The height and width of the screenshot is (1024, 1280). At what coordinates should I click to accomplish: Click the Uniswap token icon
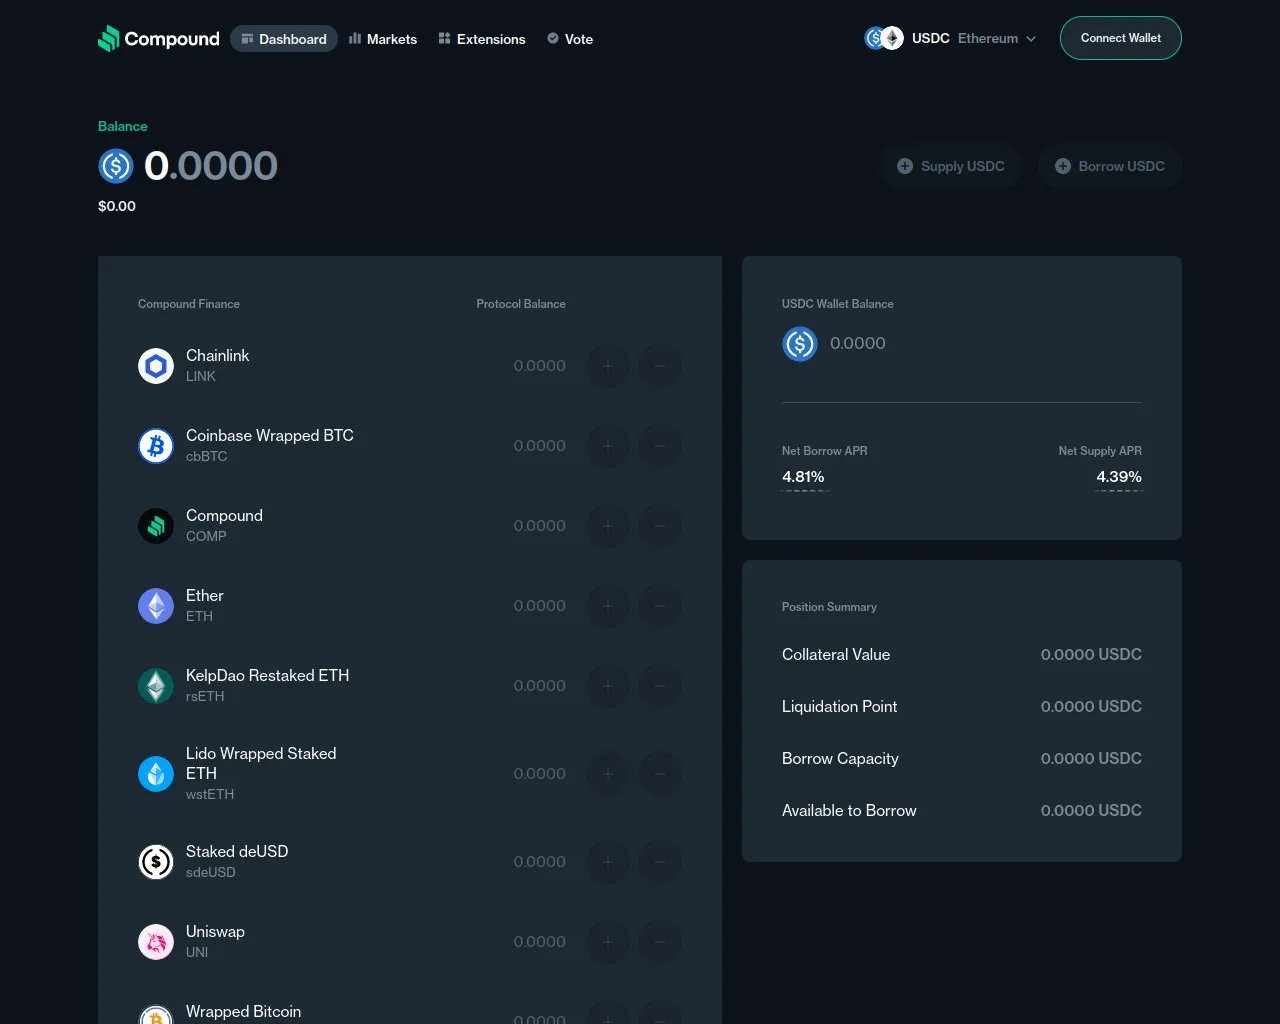tap(156, 942)
